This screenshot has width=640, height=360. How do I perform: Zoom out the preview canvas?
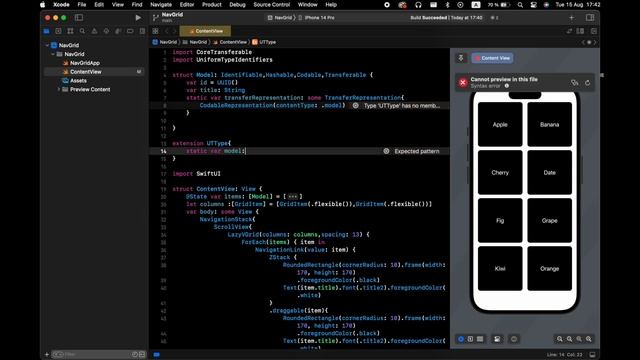click(560, 339)
